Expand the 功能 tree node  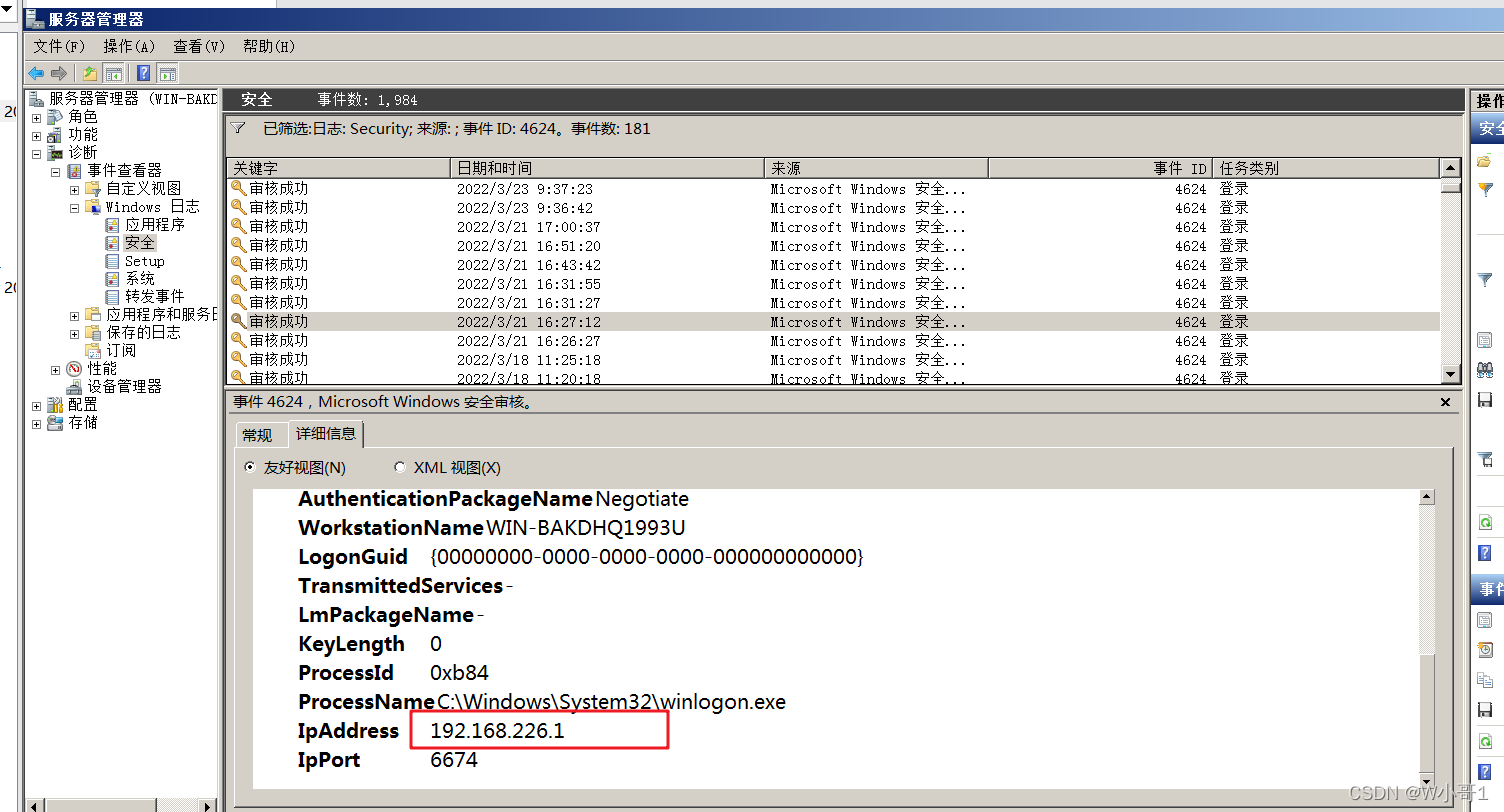click(37, 135)
